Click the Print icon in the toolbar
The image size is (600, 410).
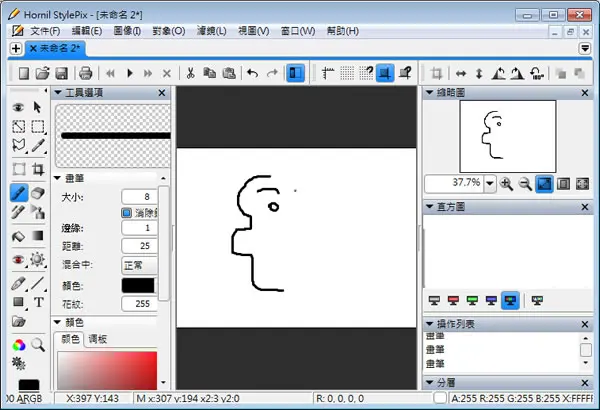[85, 73]
